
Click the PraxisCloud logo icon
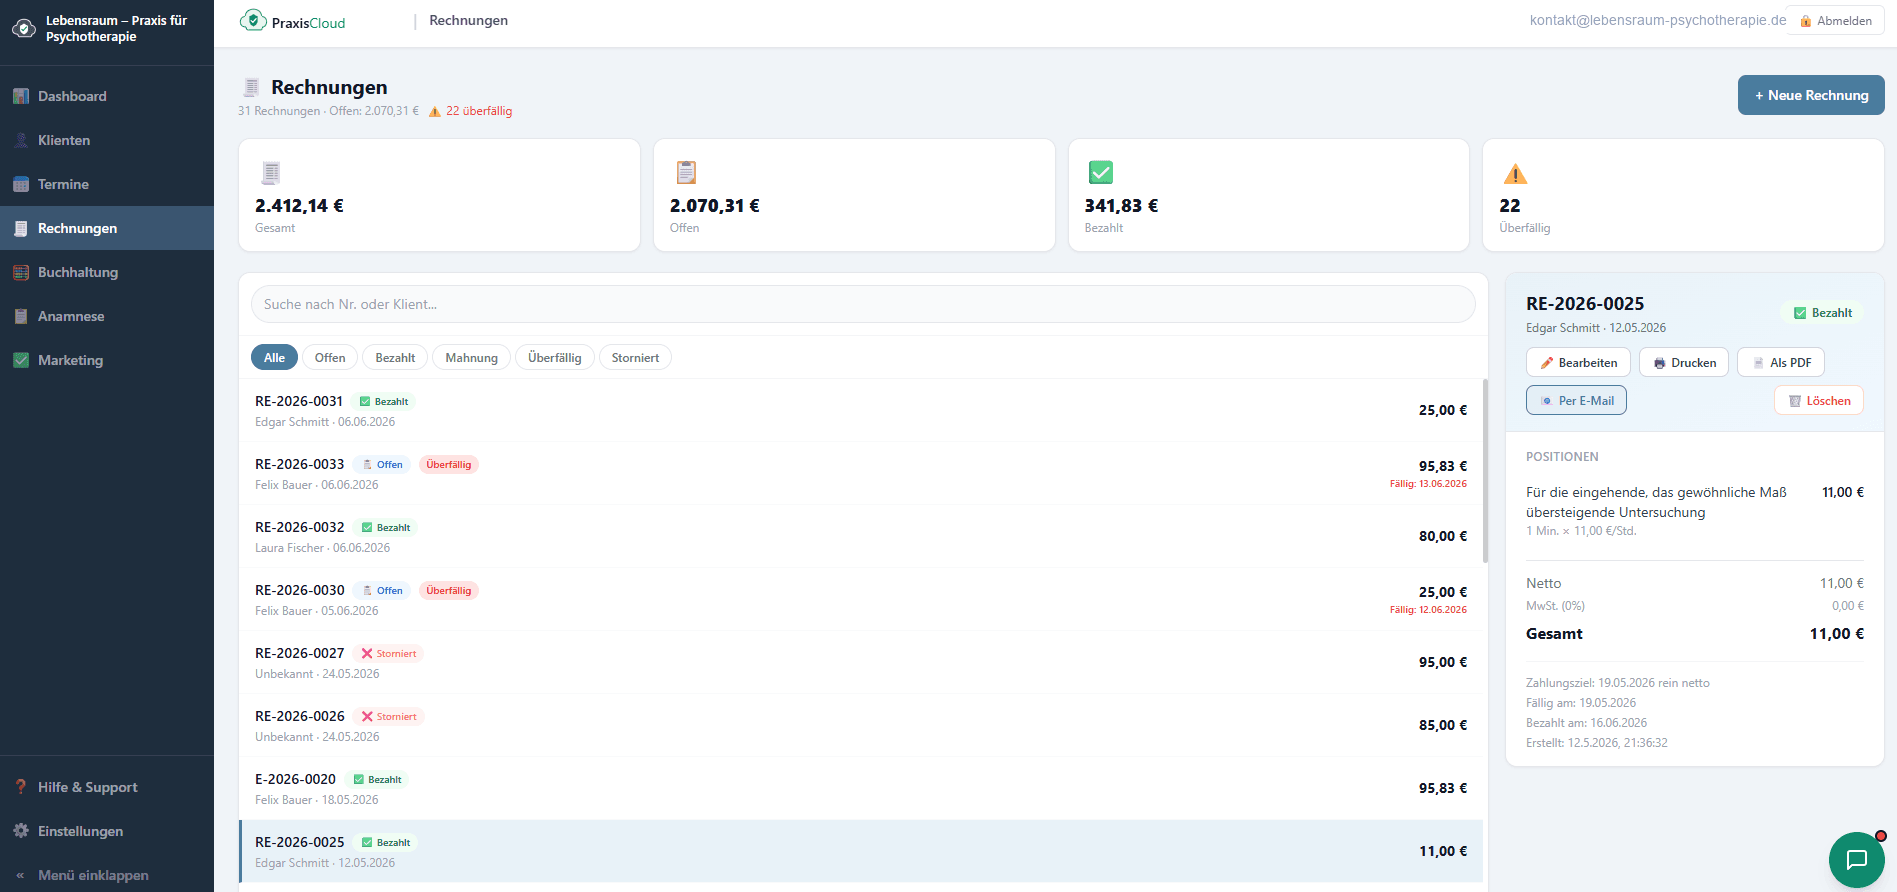coord(253,20)
